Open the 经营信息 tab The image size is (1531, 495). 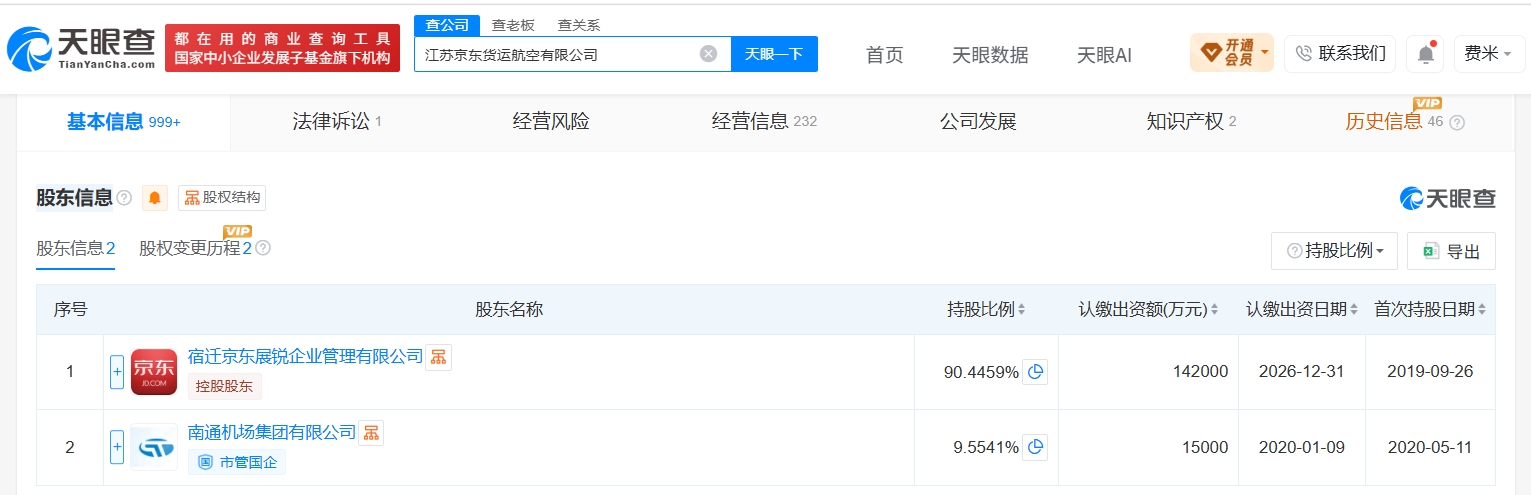tap(764, 122)
